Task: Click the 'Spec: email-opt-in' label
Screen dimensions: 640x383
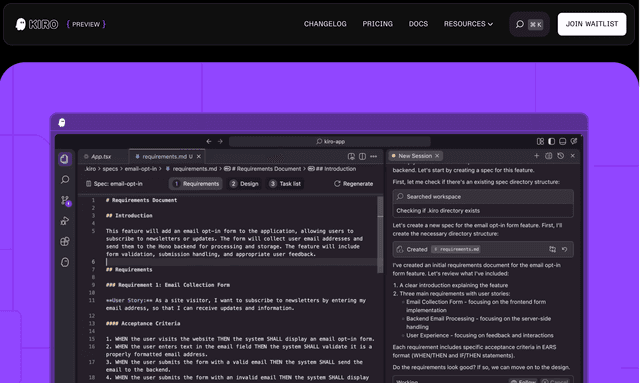Action: 115,184
